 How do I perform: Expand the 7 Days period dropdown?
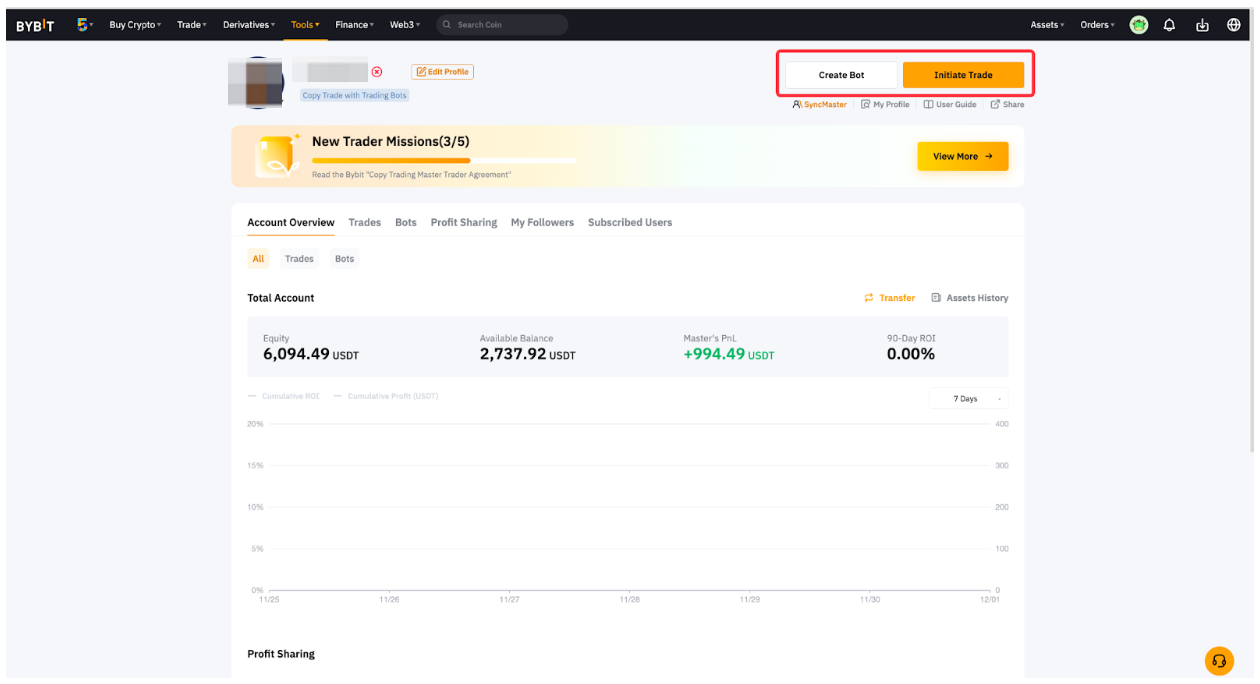tap(968, 399)
